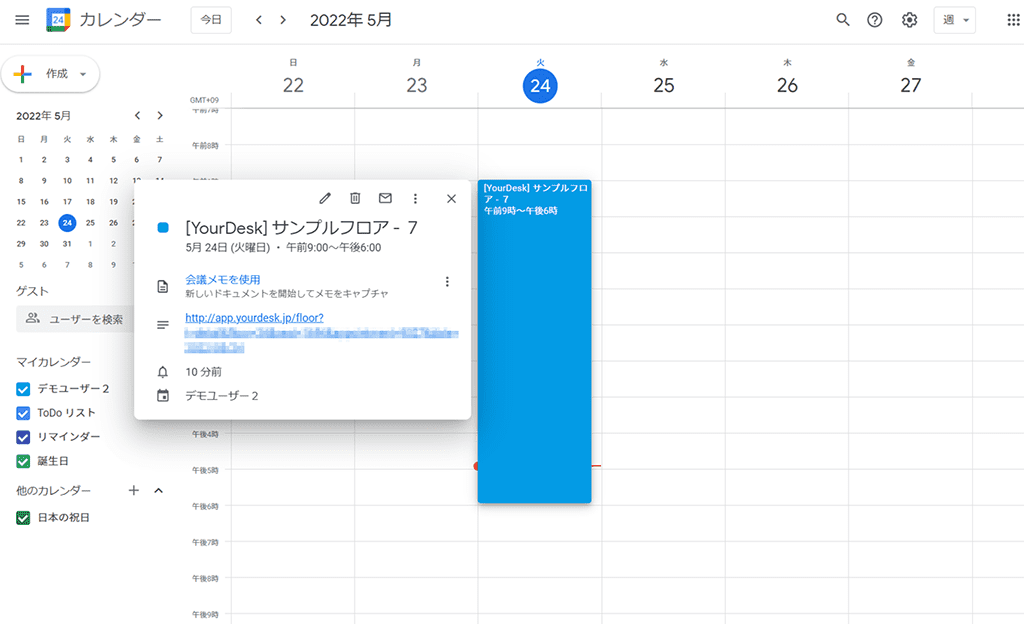1024x624 pixels.
Task: Open the 週 view dropdown
Action: 955,20
